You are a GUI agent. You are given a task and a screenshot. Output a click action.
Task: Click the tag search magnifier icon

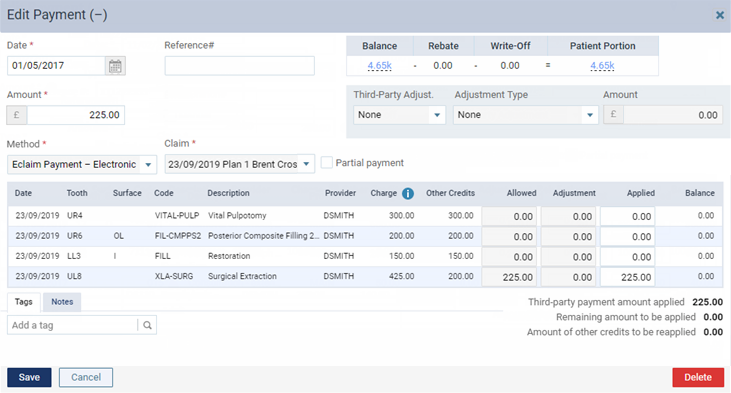point(147,325)
